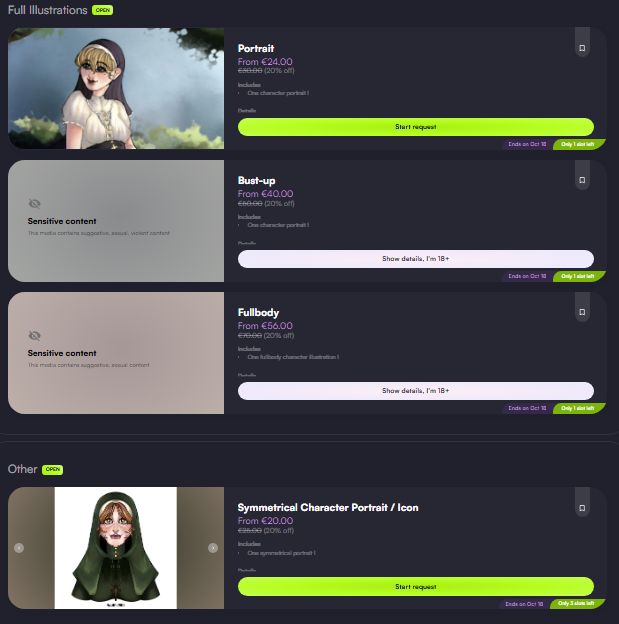The width and height of the screenshot is (619, 624).
Task: Show 18+ details for Fullbody
Action: coord(416,391)
